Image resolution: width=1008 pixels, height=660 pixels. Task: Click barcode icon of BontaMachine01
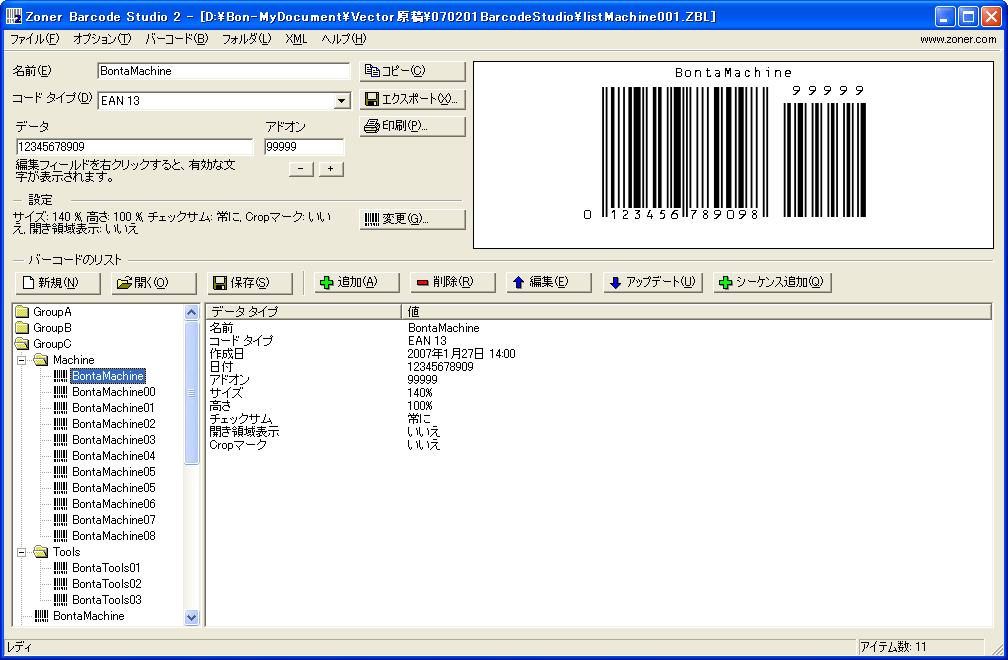60,408
